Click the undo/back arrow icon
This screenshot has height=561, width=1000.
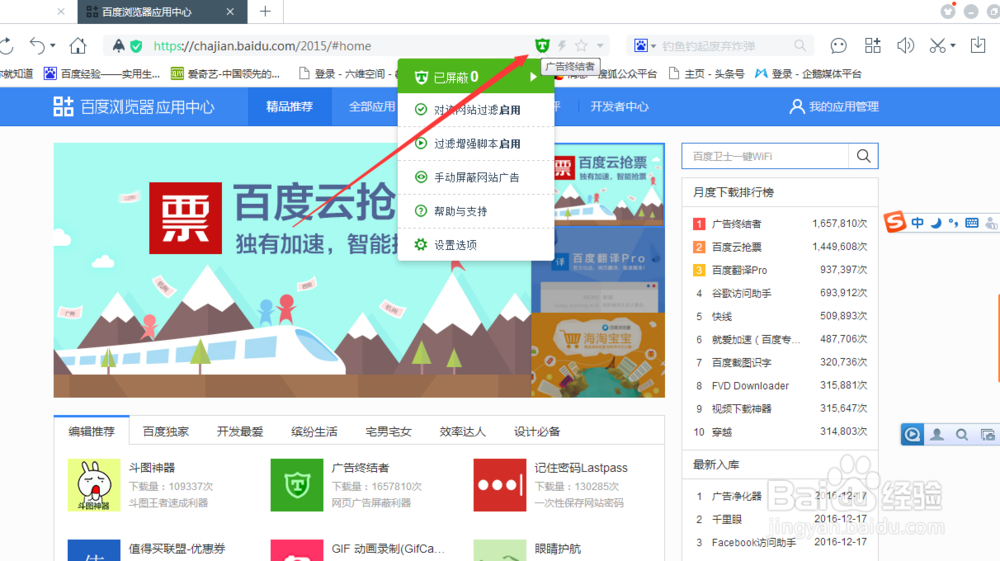click(x=37, y=46)
